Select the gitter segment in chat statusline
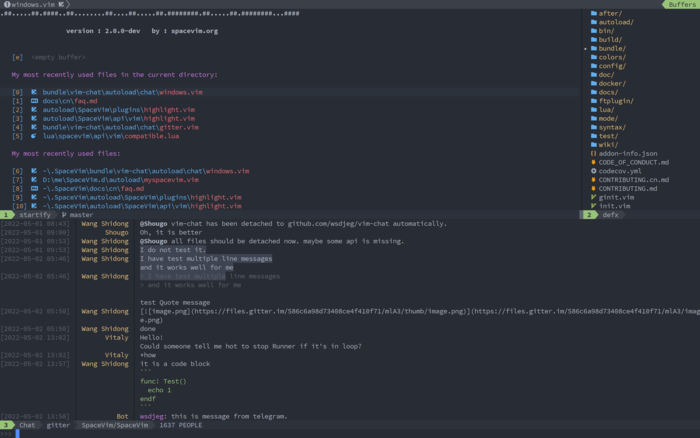 58,425
